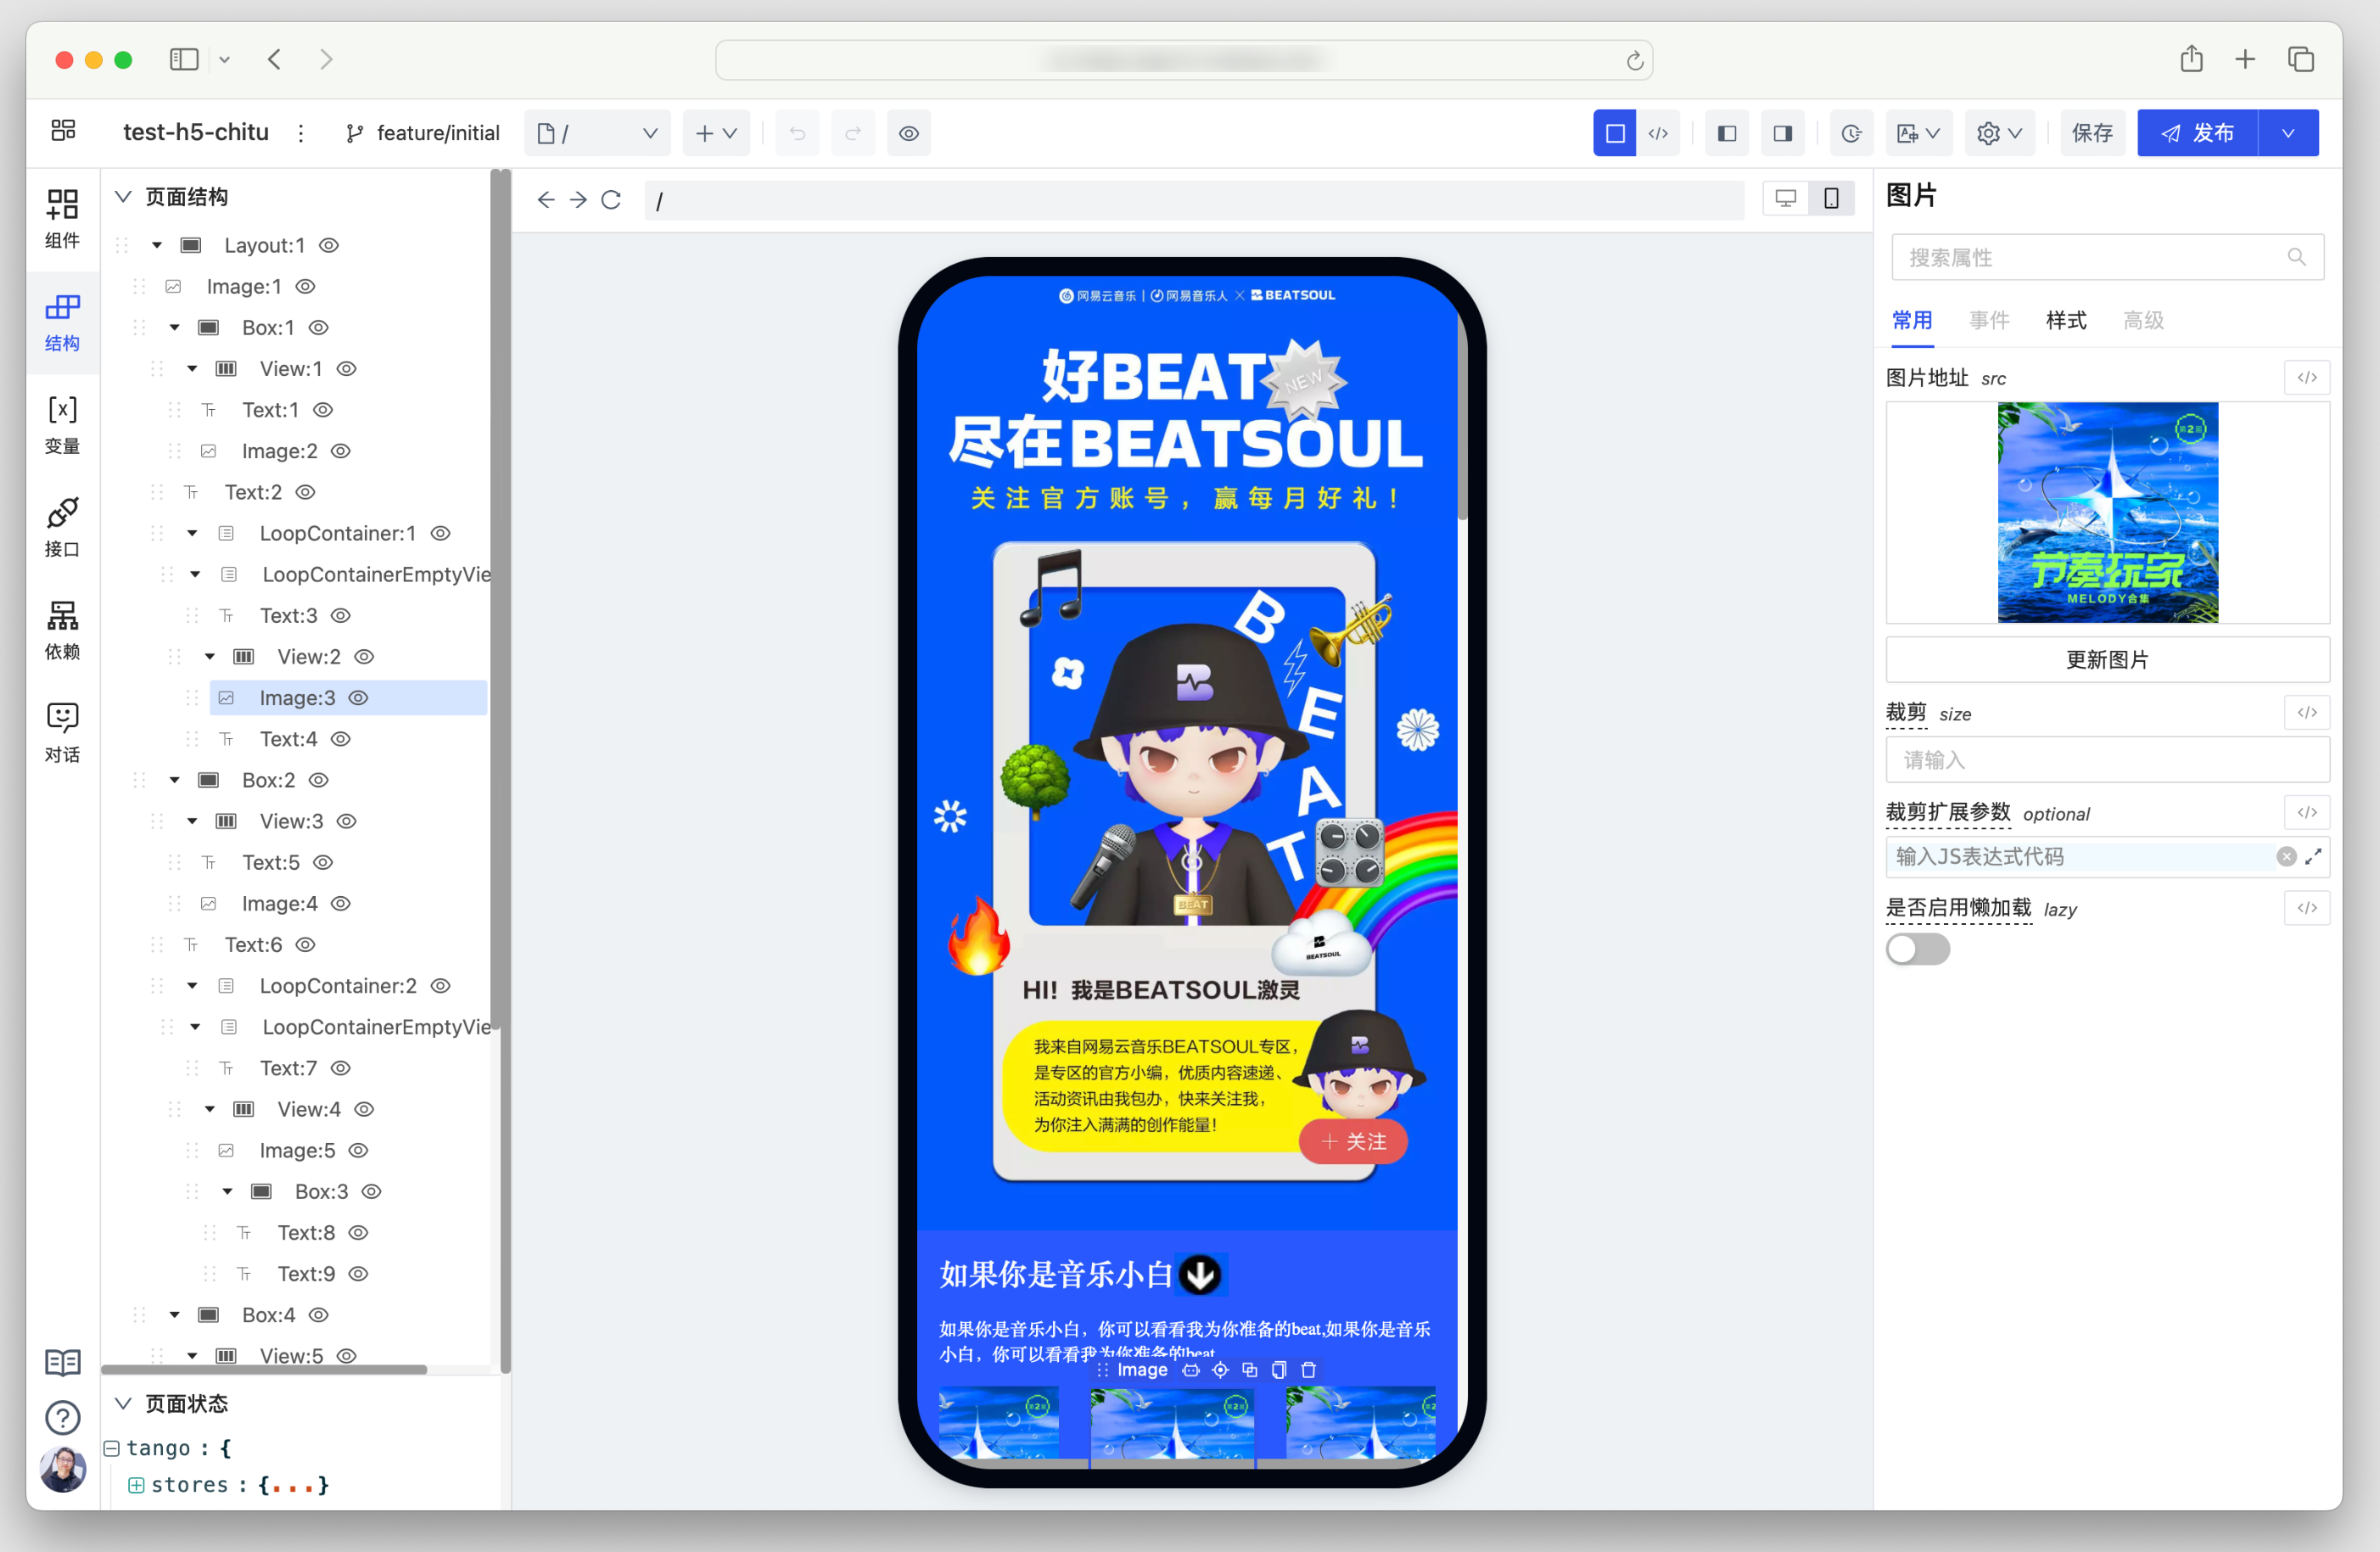Toggle visibility of Image:1
The image size is (2380, 1552).
pos(306,286)
